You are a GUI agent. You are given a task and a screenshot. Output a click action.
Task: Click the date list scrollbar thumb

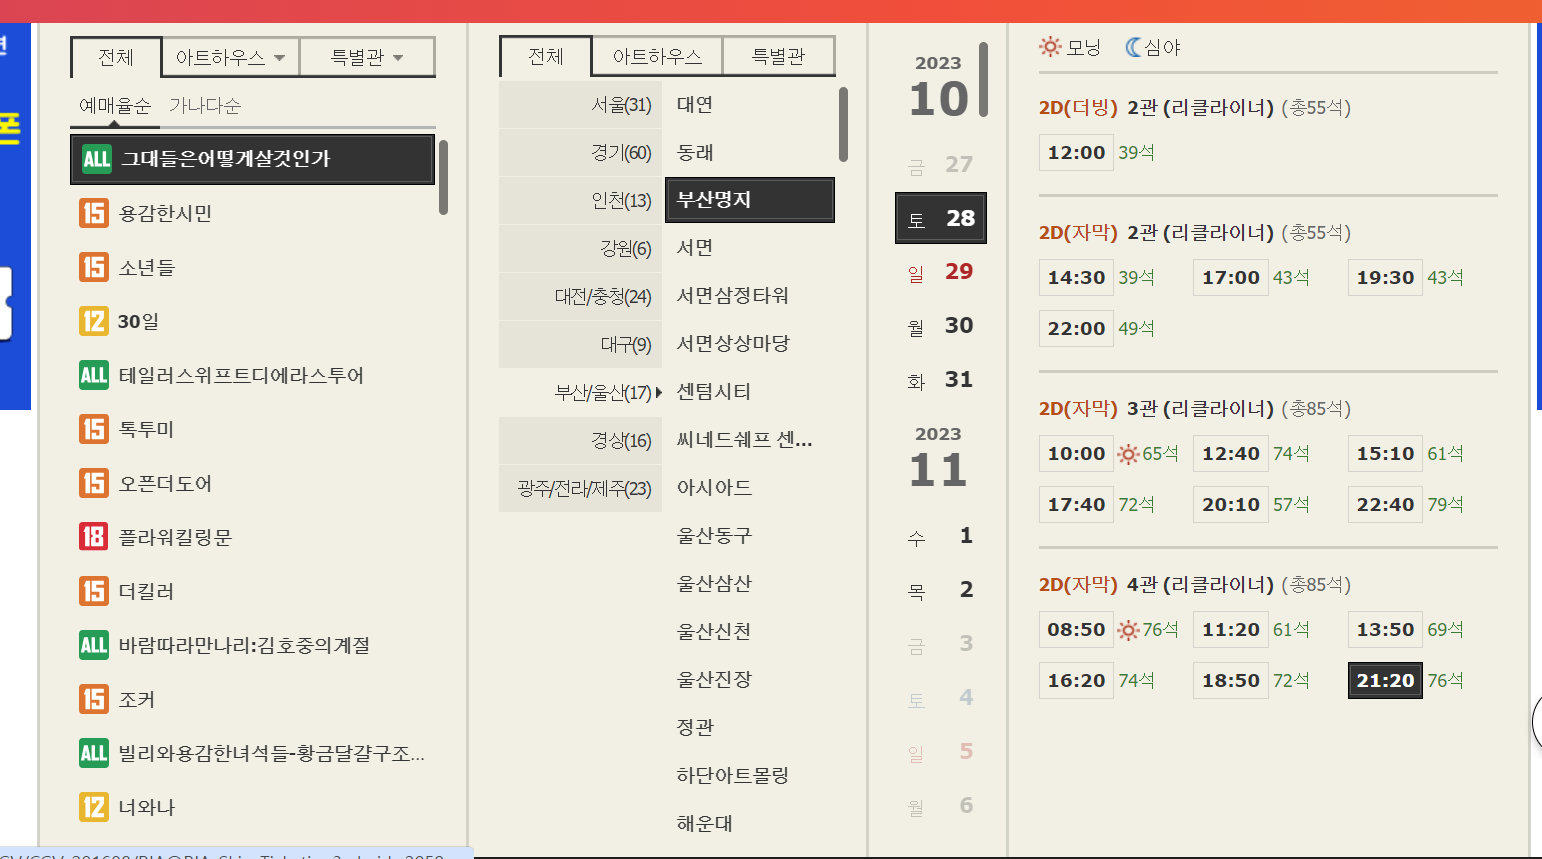984,80
